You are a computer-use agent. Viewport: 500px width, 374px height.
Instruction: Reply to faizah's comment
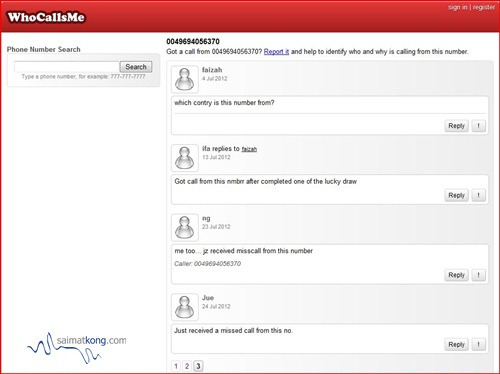pos(456,126)
